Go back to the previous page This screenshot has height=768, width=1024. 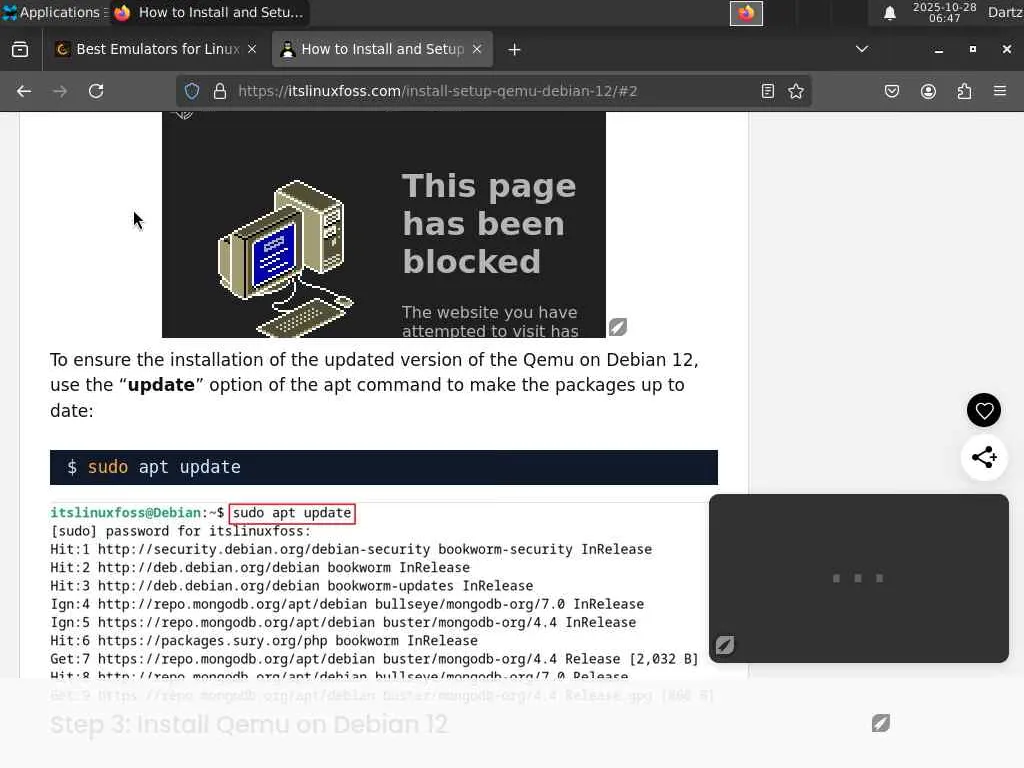(x=24, y=91)
